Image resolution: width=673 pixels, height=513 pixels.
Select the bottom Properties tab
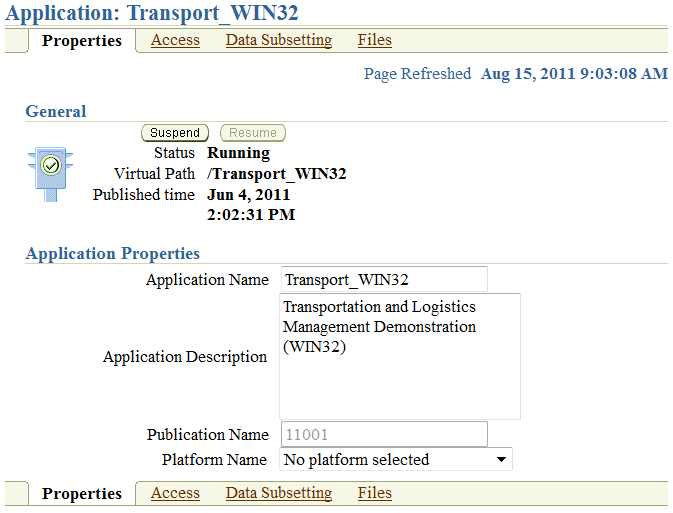pyautogui.click(x=82, y=494)
